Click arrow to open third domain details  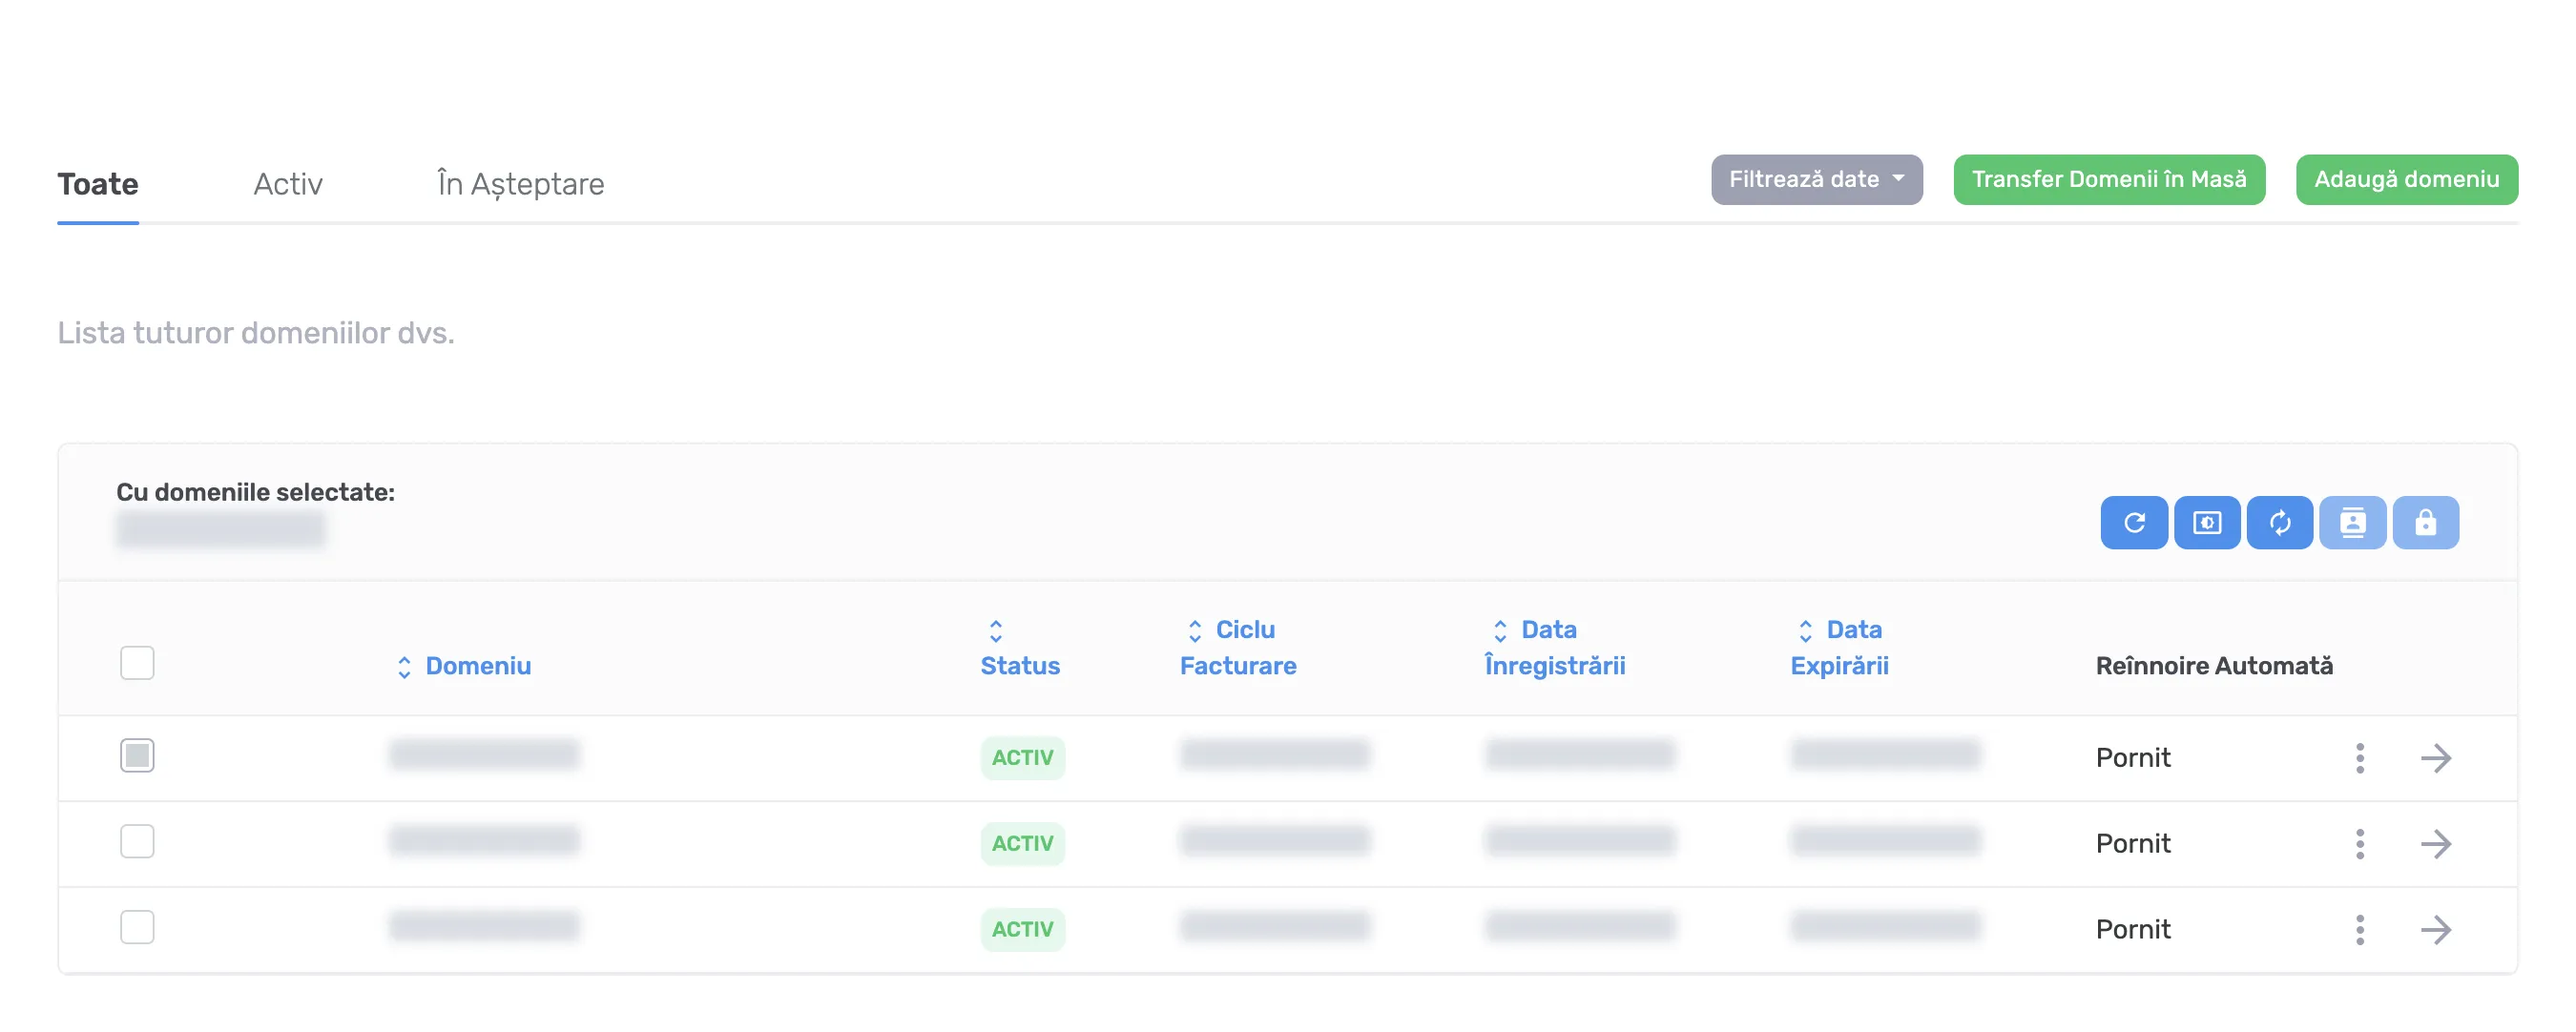(x=2435, y=930)
